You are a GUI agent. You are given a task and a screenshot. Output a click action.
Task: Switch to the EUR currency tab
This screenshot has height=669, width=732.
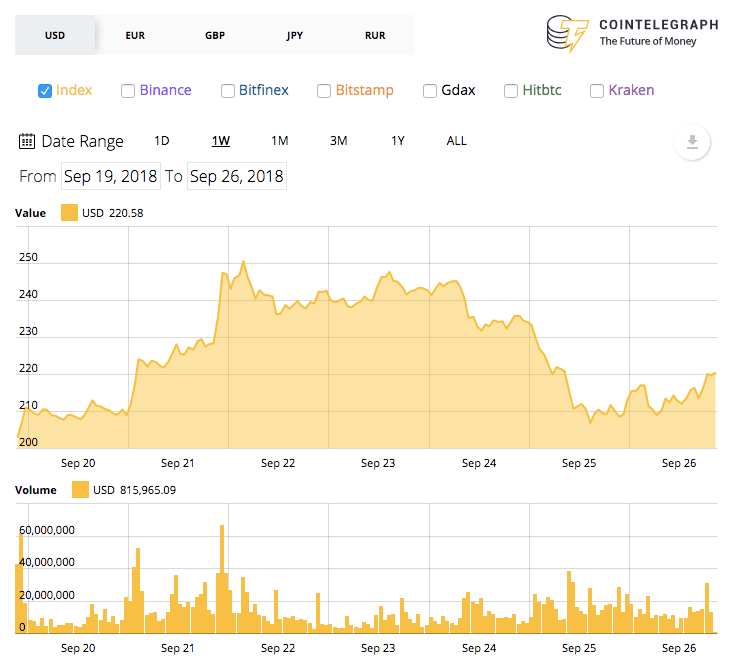[135, 35]
